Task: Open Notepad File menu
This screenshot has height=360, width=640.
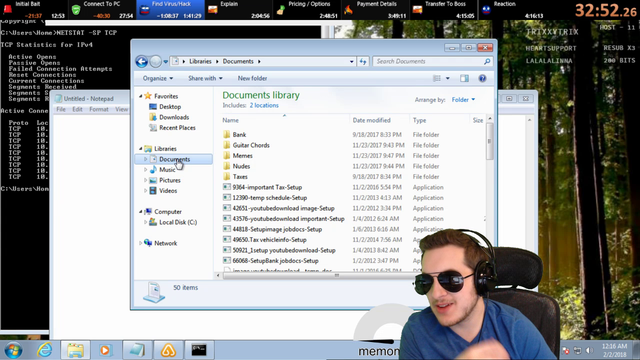Action: (61, 109)
